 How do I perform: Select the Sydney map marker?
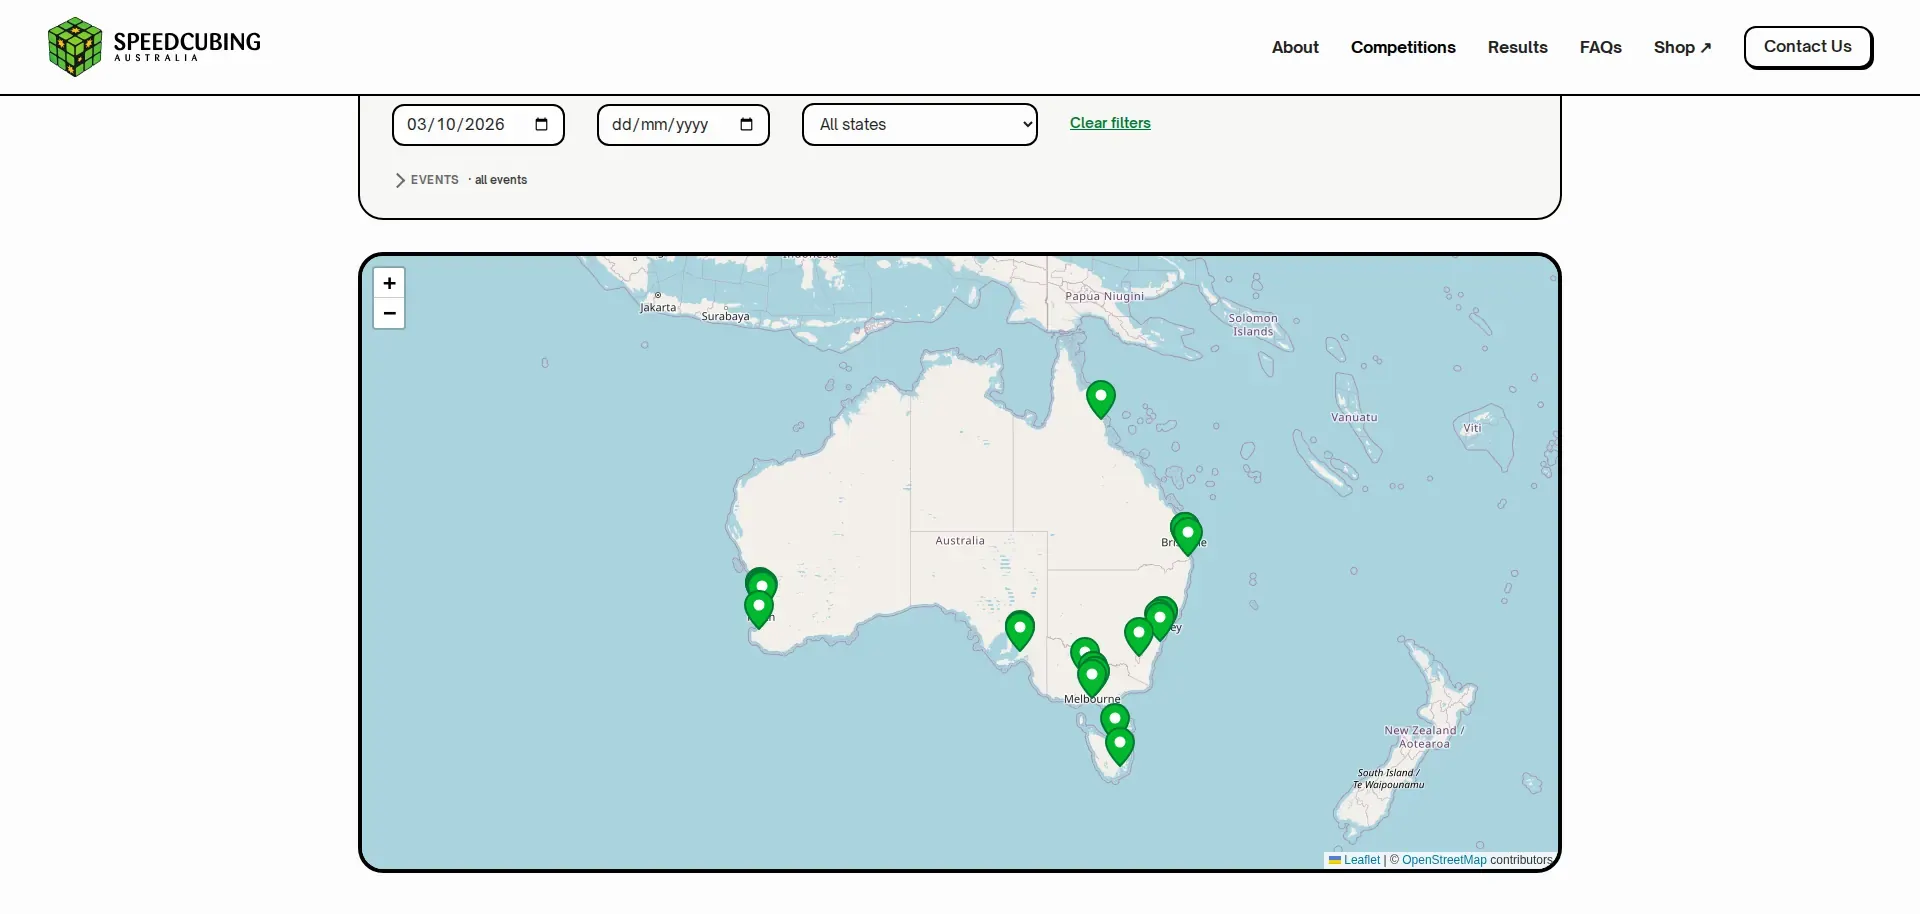tap(1160, 620)
